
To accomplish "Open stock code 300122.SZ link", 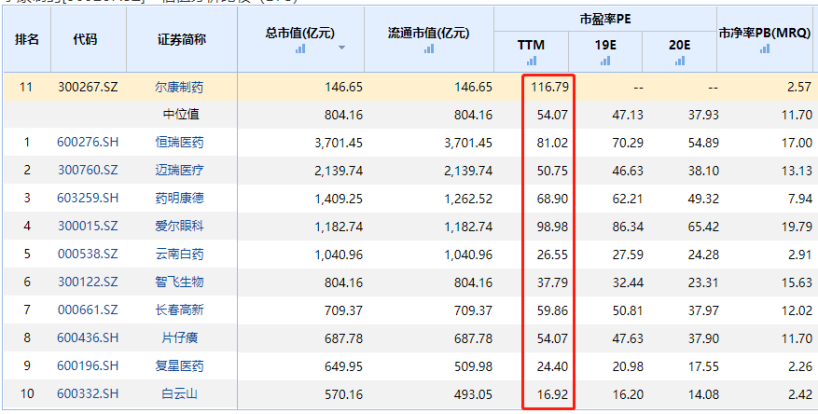I will (88, 282).
